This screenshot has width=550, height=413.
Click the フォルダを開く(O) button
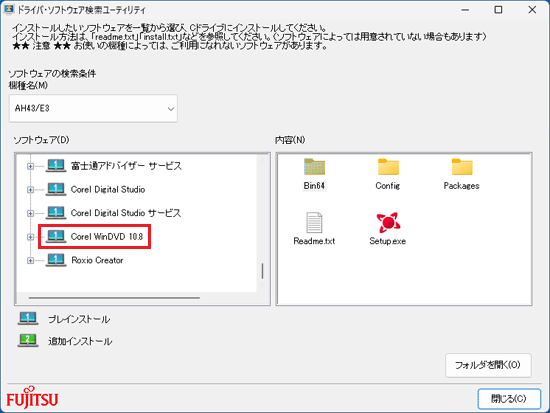tap(488, 365)
